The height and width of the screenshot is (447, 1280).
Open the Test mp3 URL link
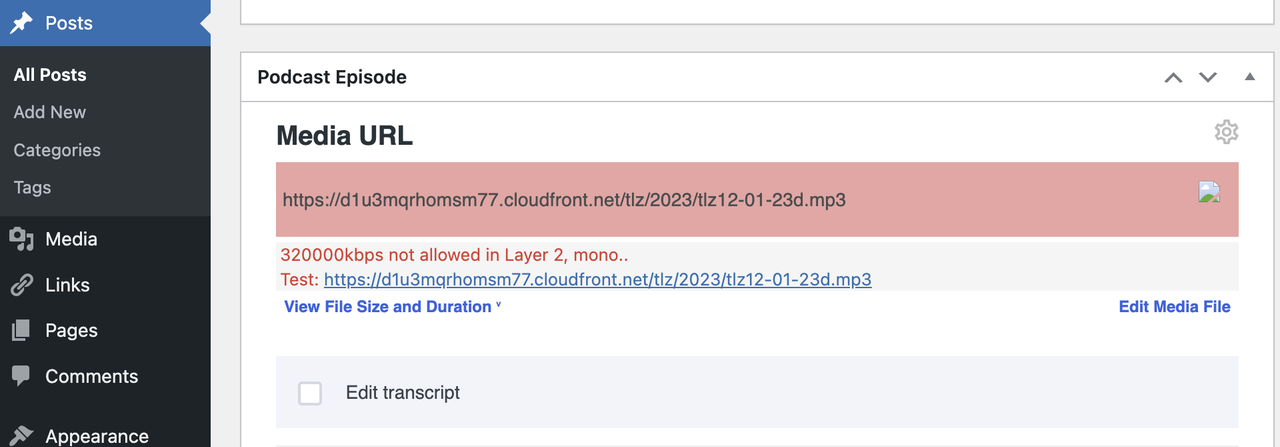[598, 280]
